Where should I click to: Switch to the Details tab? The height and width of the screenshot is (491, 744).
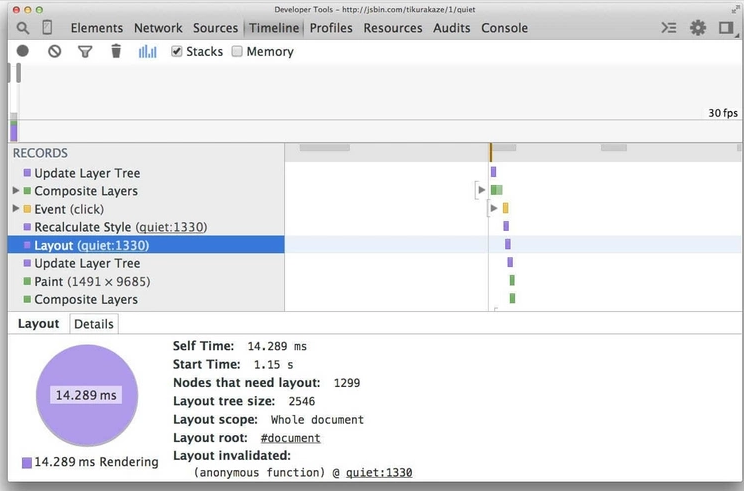coord(94,324)
